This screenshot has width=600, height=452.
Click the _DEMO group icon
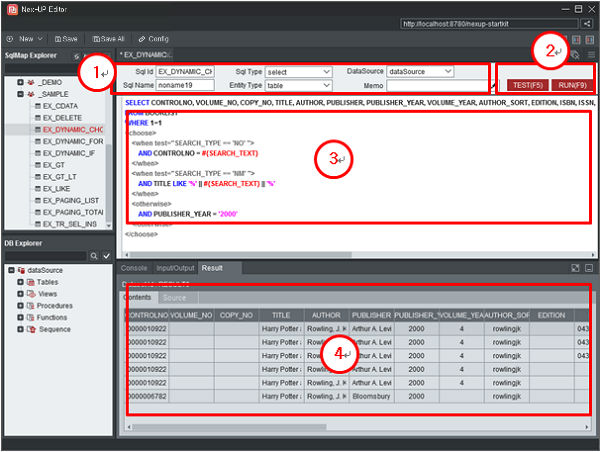(x=31, y=82)
